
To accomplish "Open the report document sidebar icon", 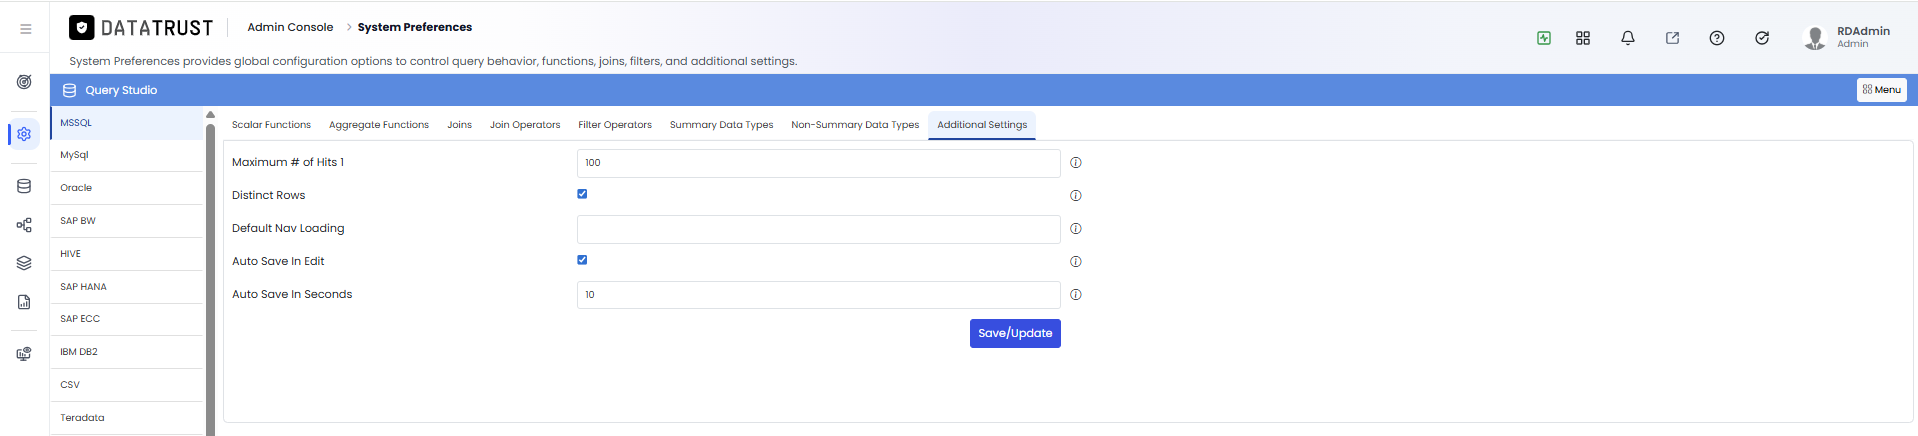I will point(24,302).
